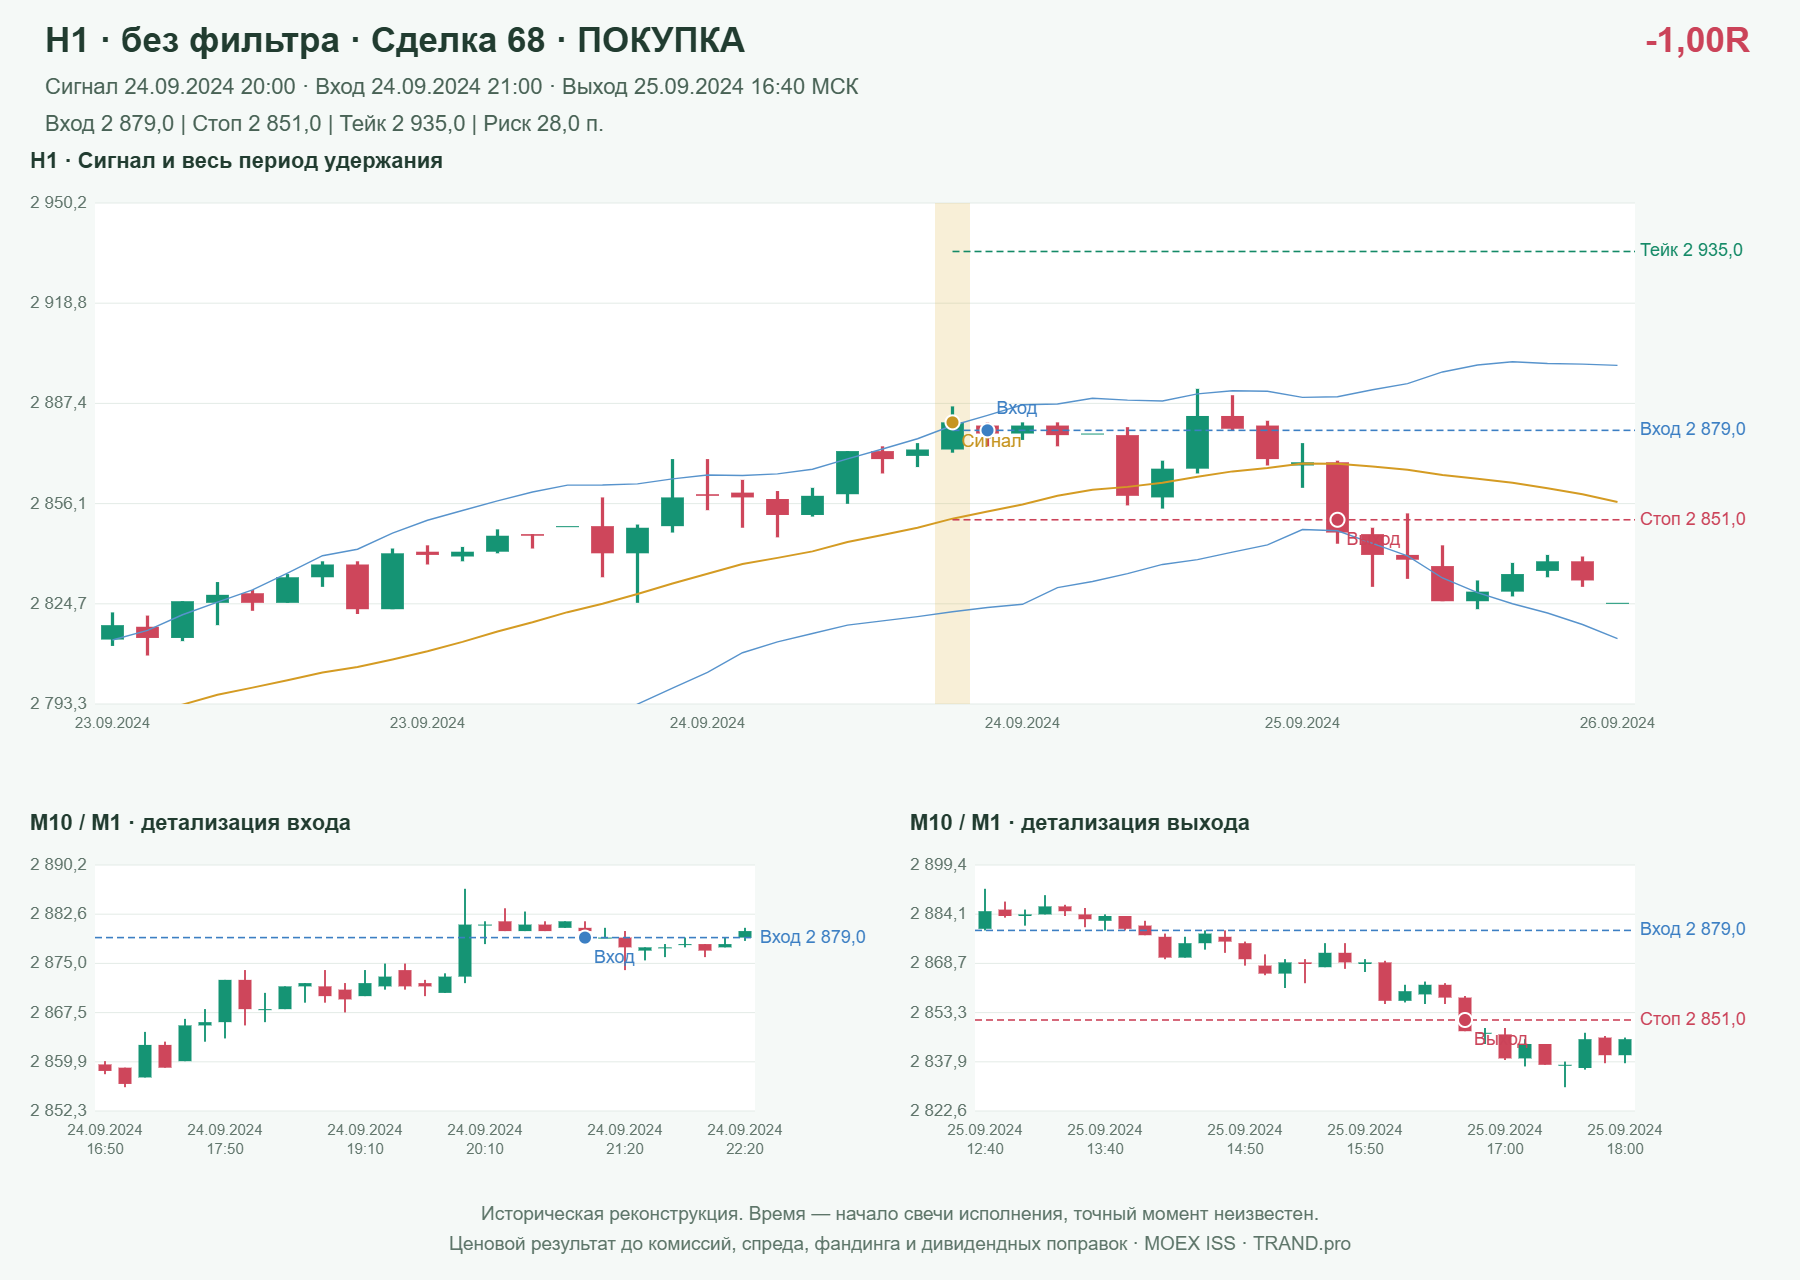The height and width of the screenshot is (1280, 1800).
Task: Click the 20:10 time label on entry chart
Action: tap(485, 1149)
